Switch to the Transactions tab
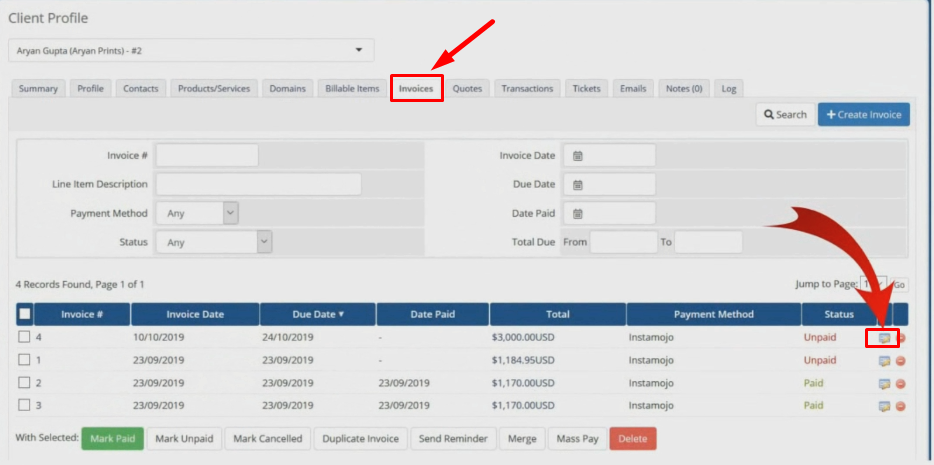934x465 pixels. [527, 89]
